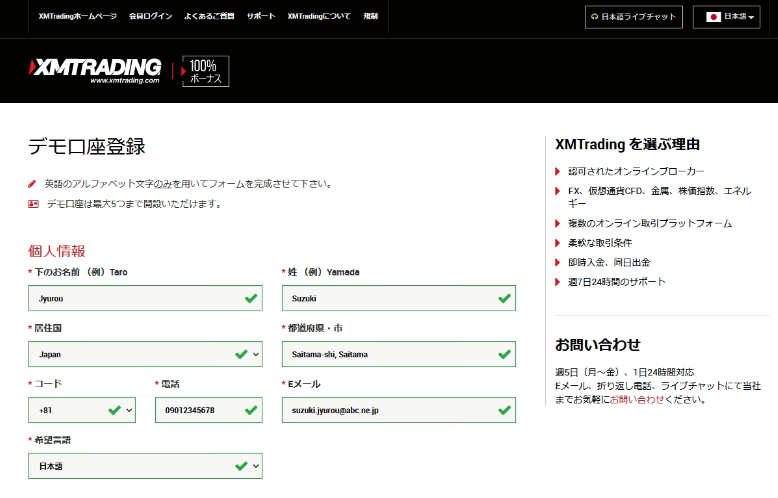Click the first name field Jyurou
The image size is (778, 498).
pyautogui.click(x=145, y=298)
